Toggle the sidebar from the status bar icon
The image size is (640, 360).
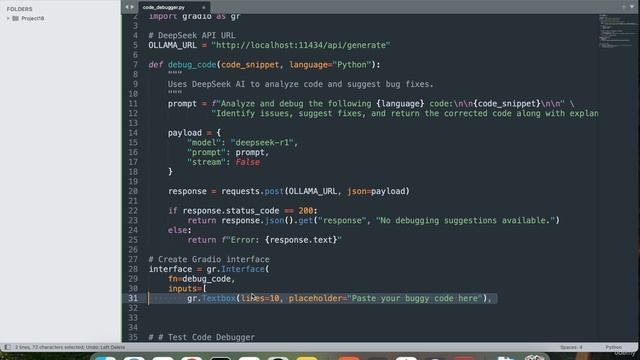point(7,347)
